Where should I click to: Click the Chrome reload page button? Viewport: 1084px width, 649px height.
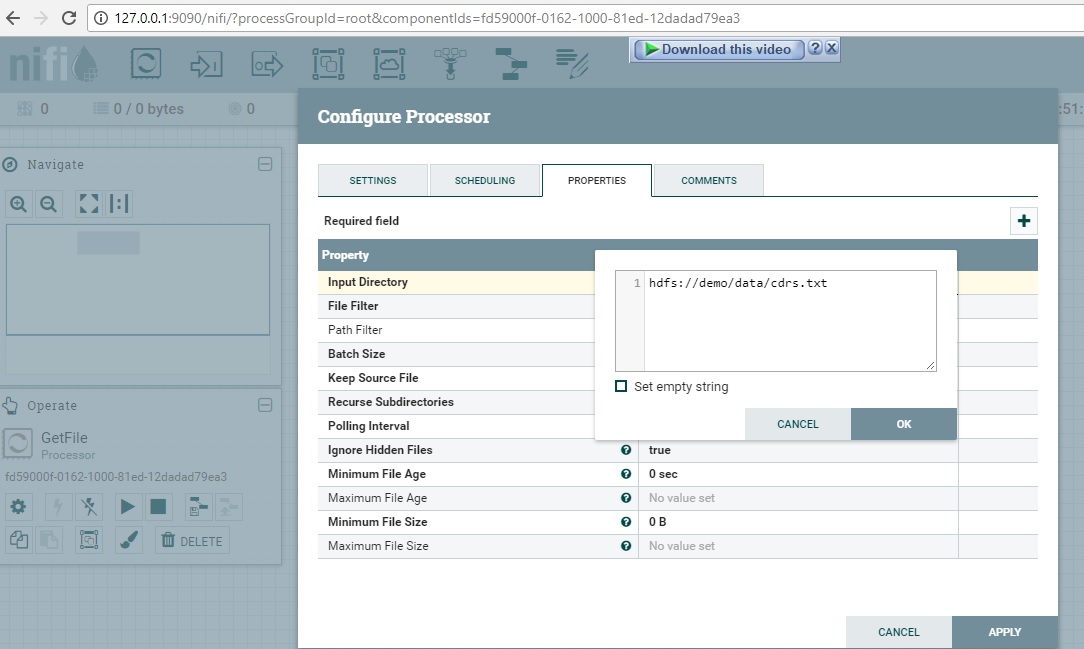69,18
